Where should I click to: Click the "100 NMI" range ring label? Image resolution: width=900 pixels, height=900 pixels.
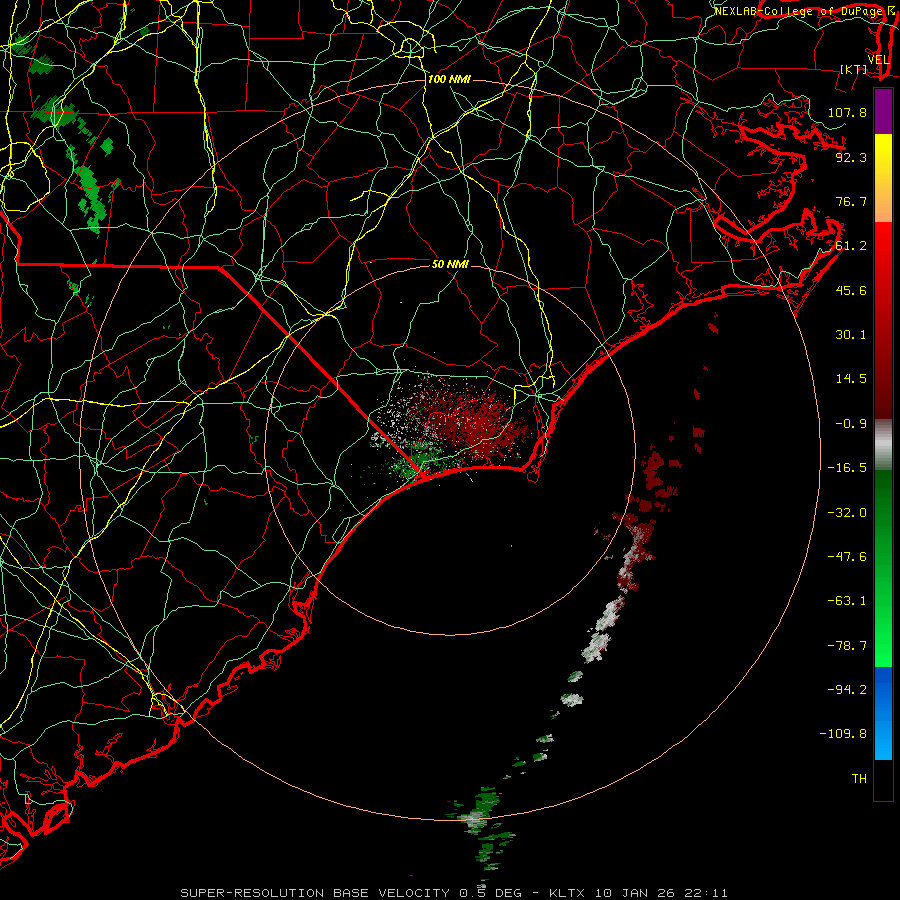click(449, 79)
